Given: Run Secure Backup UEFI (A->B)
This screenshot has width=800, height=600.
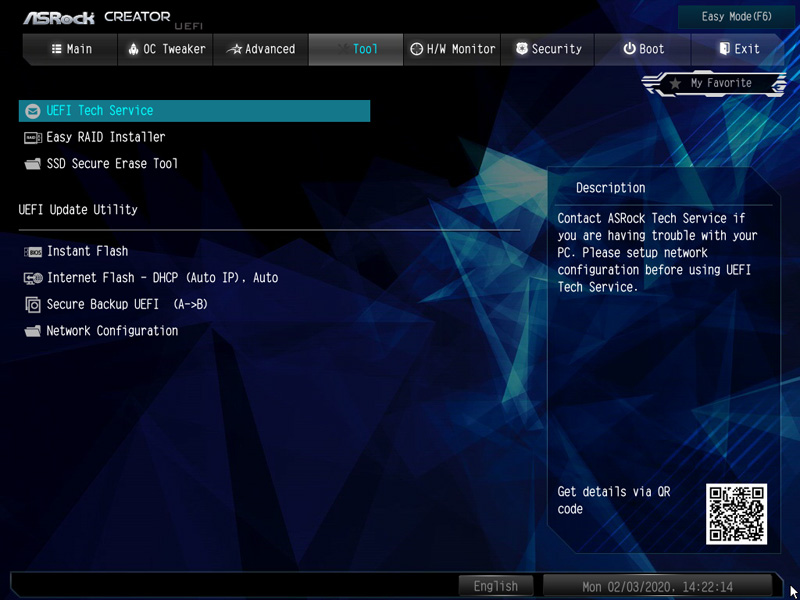Looking at the screenshot, I should 127,305.
